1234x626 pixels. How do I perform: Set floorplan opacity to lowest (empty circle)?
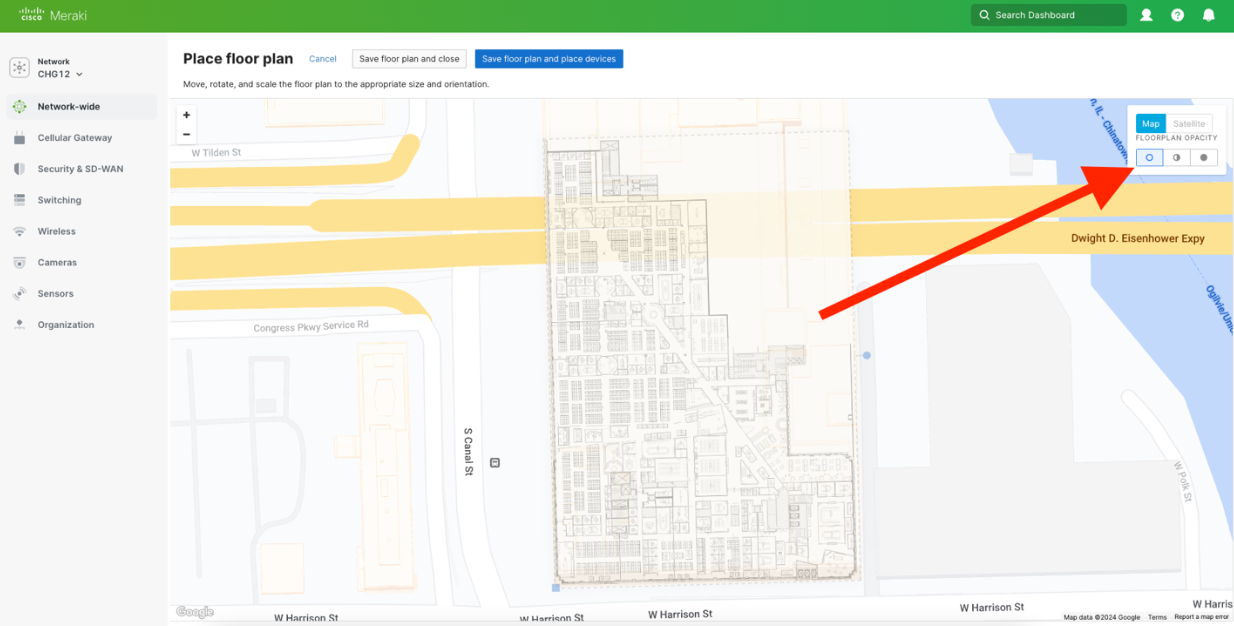1149,157
